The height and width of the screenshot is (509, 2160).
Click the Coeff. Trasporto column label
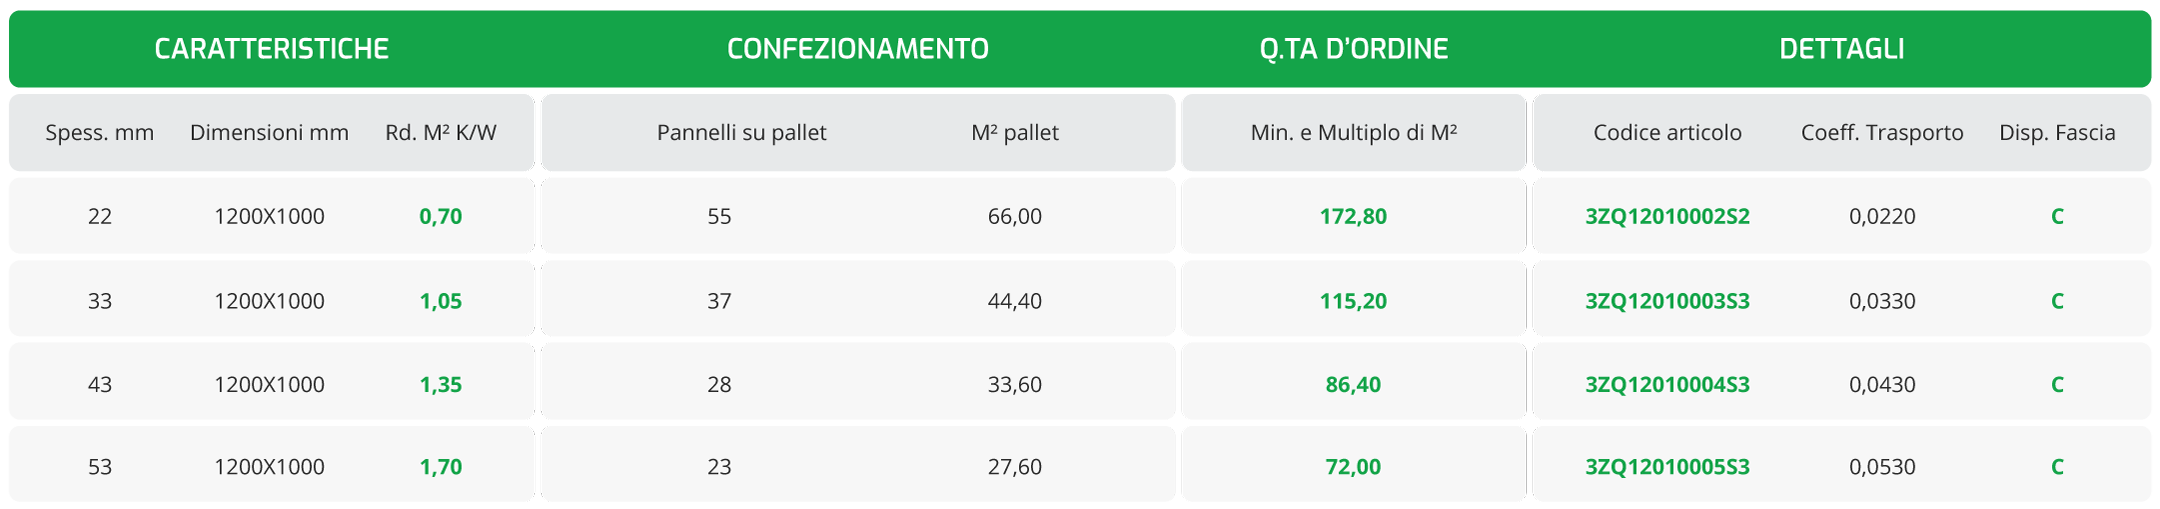coord(1882,133)
